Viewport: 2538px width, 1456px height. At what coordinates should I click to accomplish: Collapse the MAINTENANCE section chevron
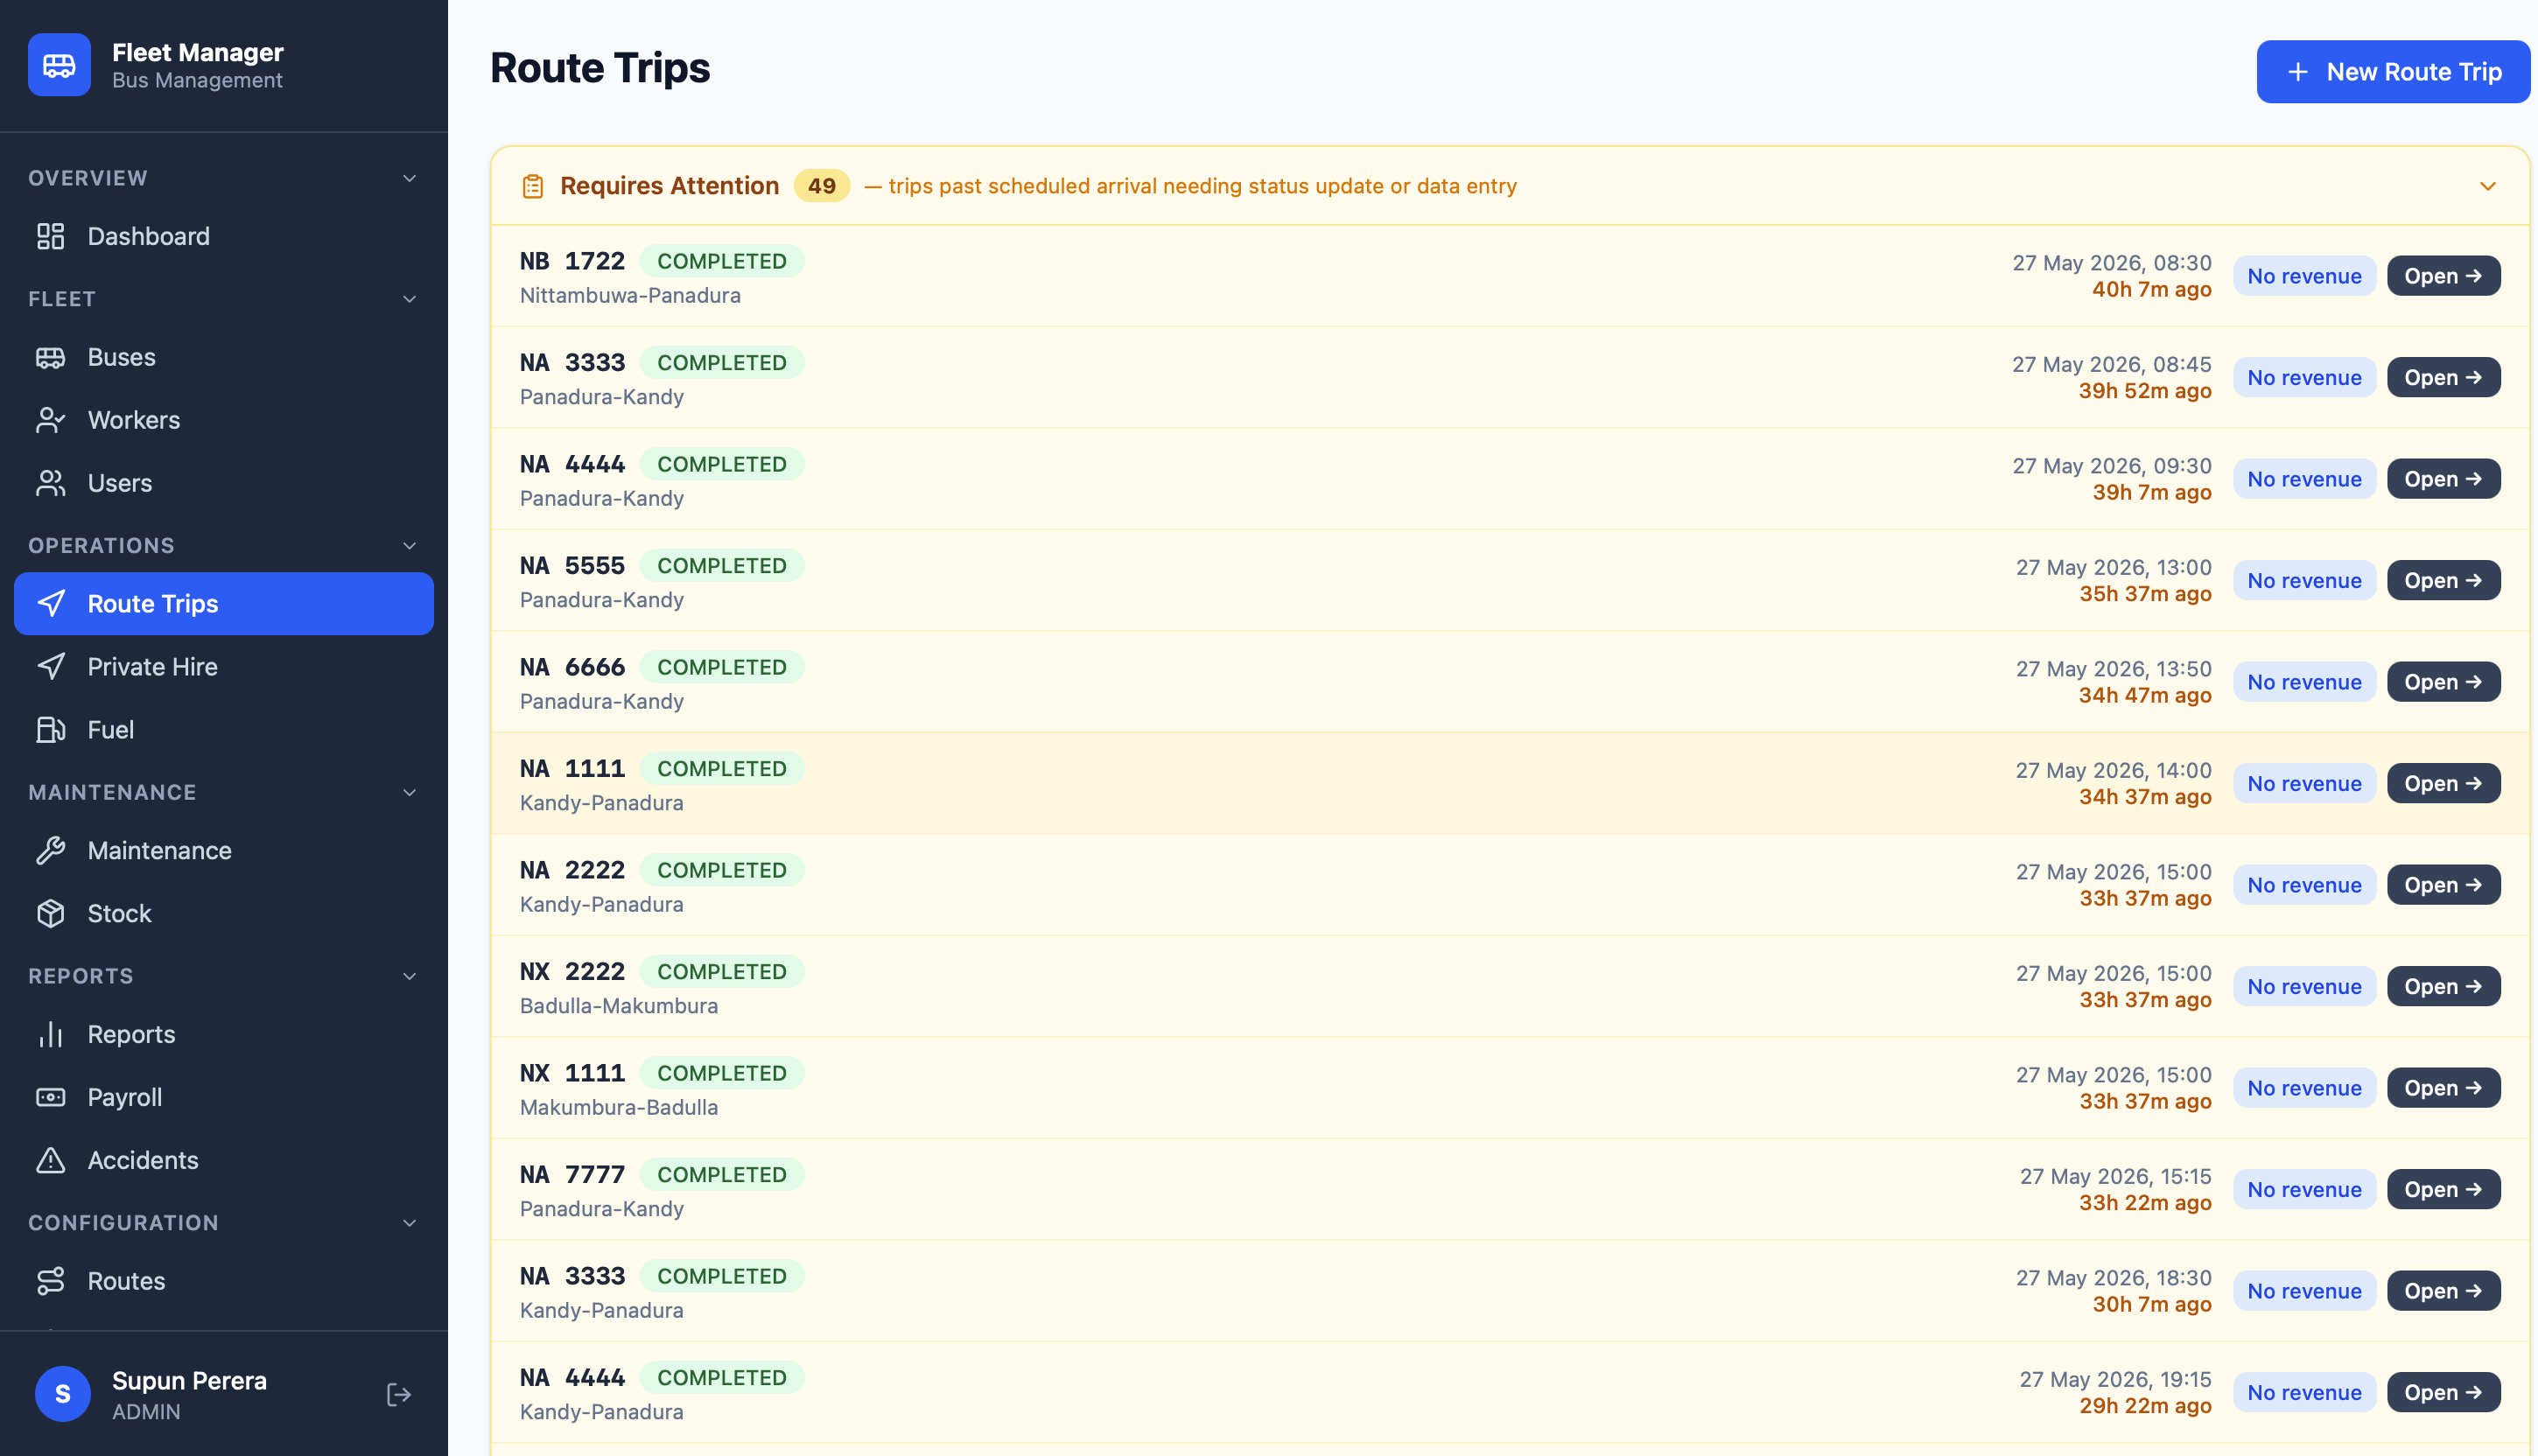[x=409, y=793]
